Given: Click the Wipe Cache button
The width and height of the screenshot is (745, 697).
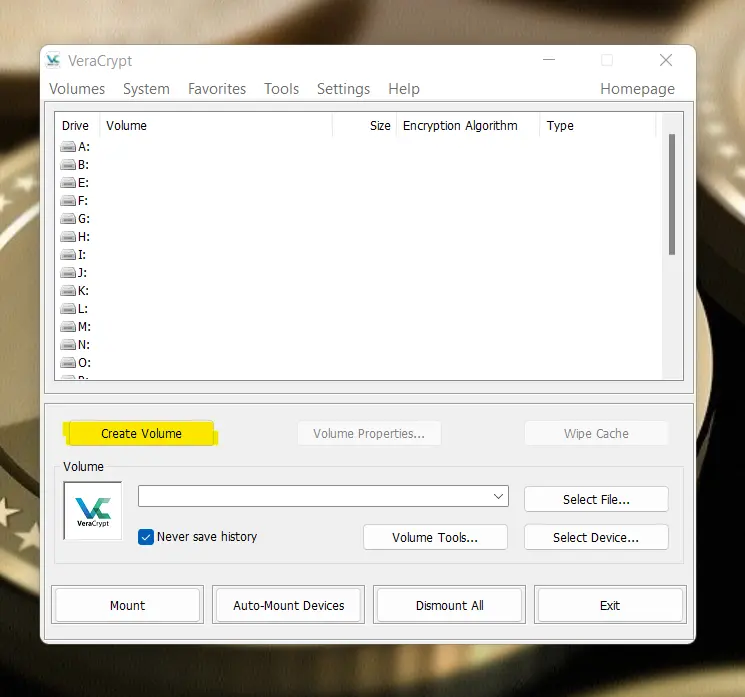Looking at the screenshot, I should (596, 433).
